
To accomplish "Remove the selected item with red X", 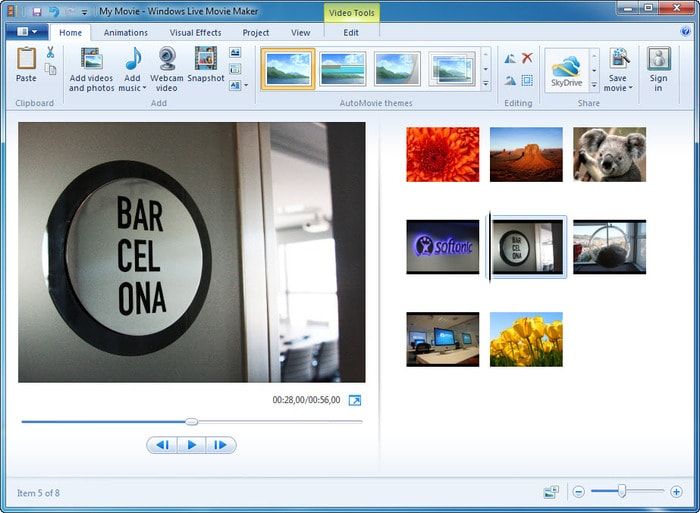I will click(527, 58).
